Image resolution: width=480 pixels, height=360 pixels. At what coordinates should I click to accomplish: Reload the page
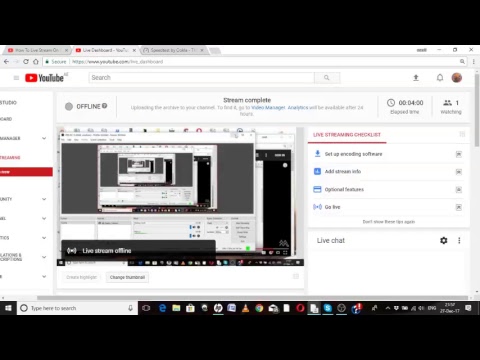point(26,62)
